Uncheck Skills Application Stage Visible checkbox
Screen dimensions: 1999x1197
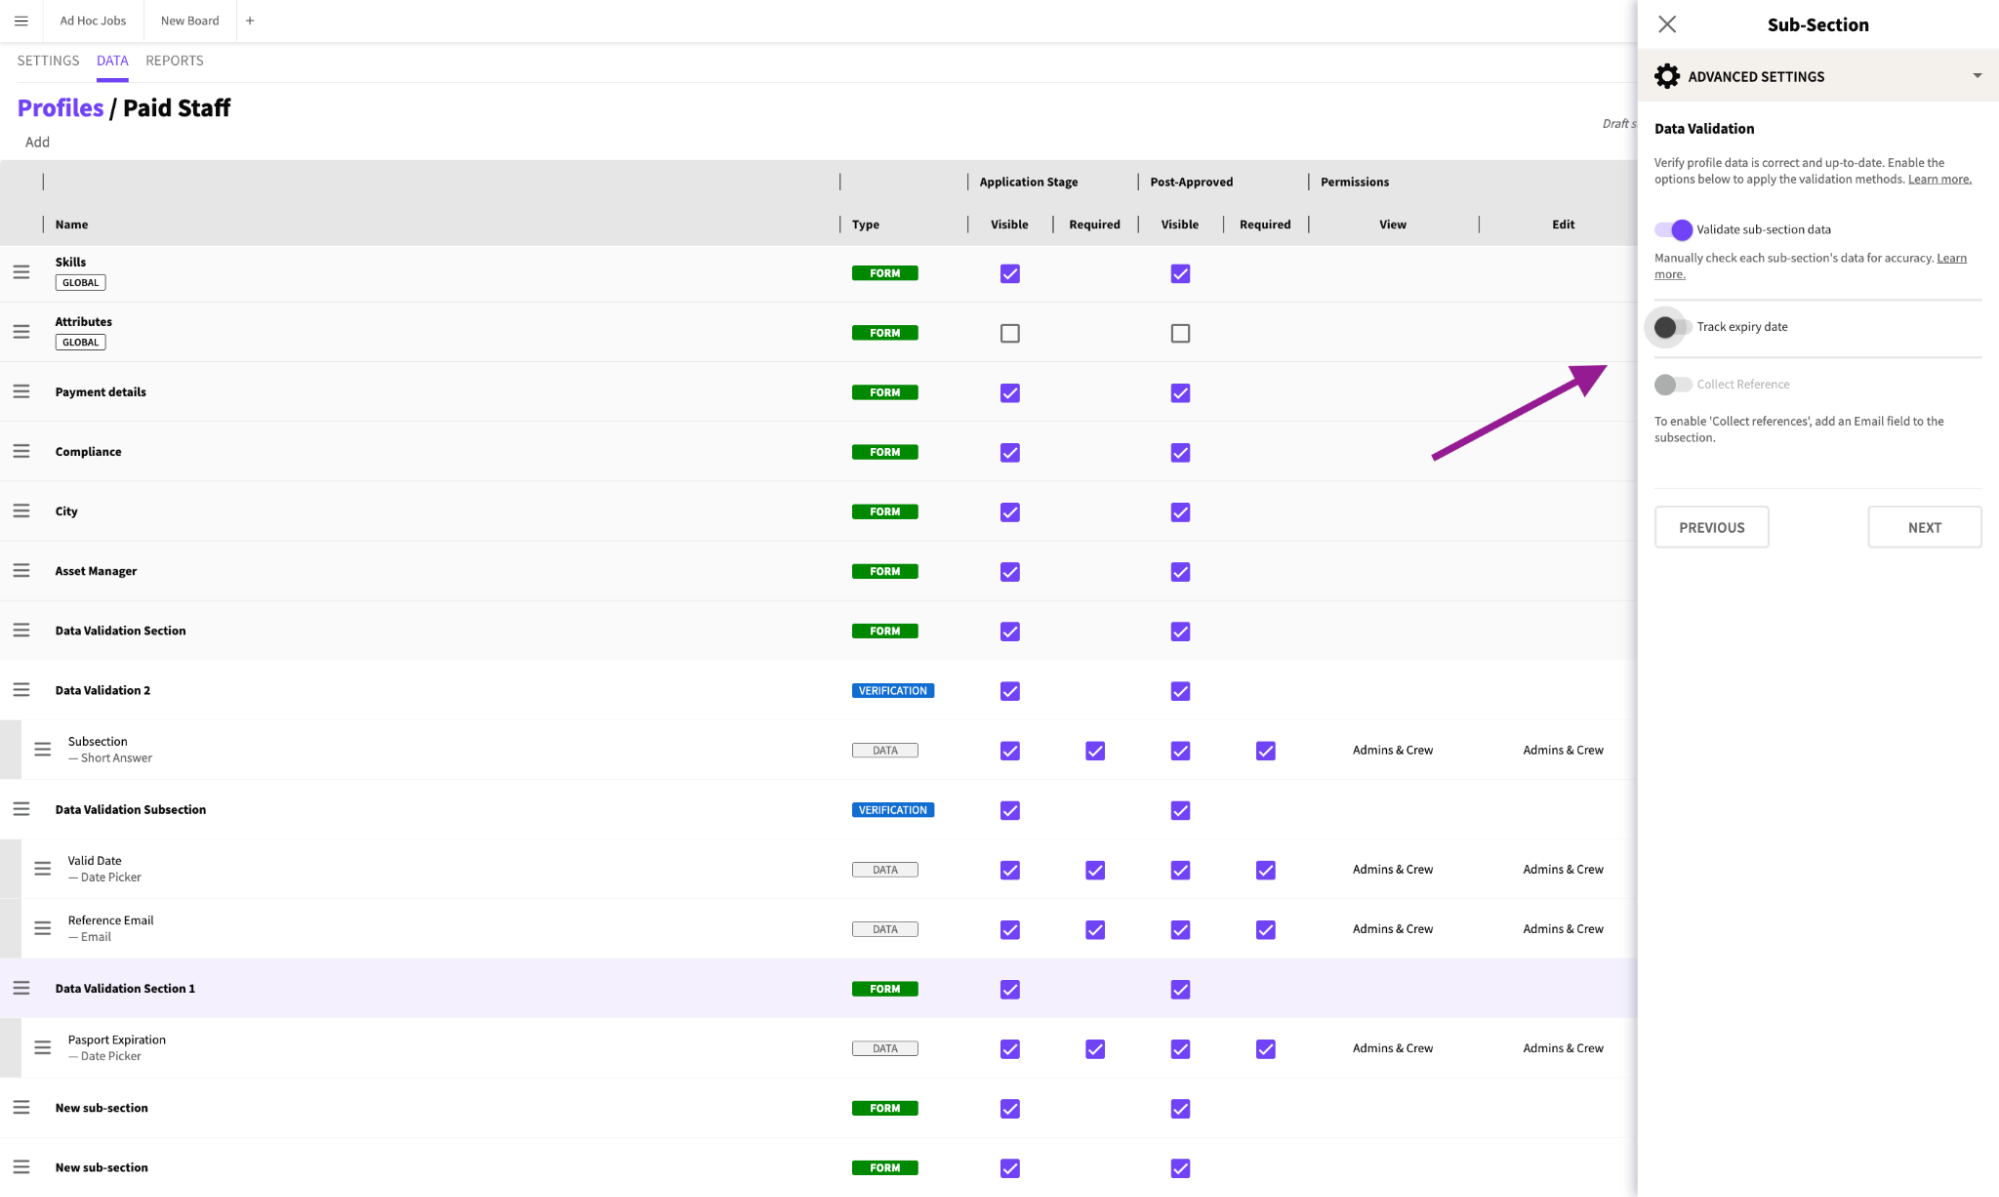click(1010, 273)
